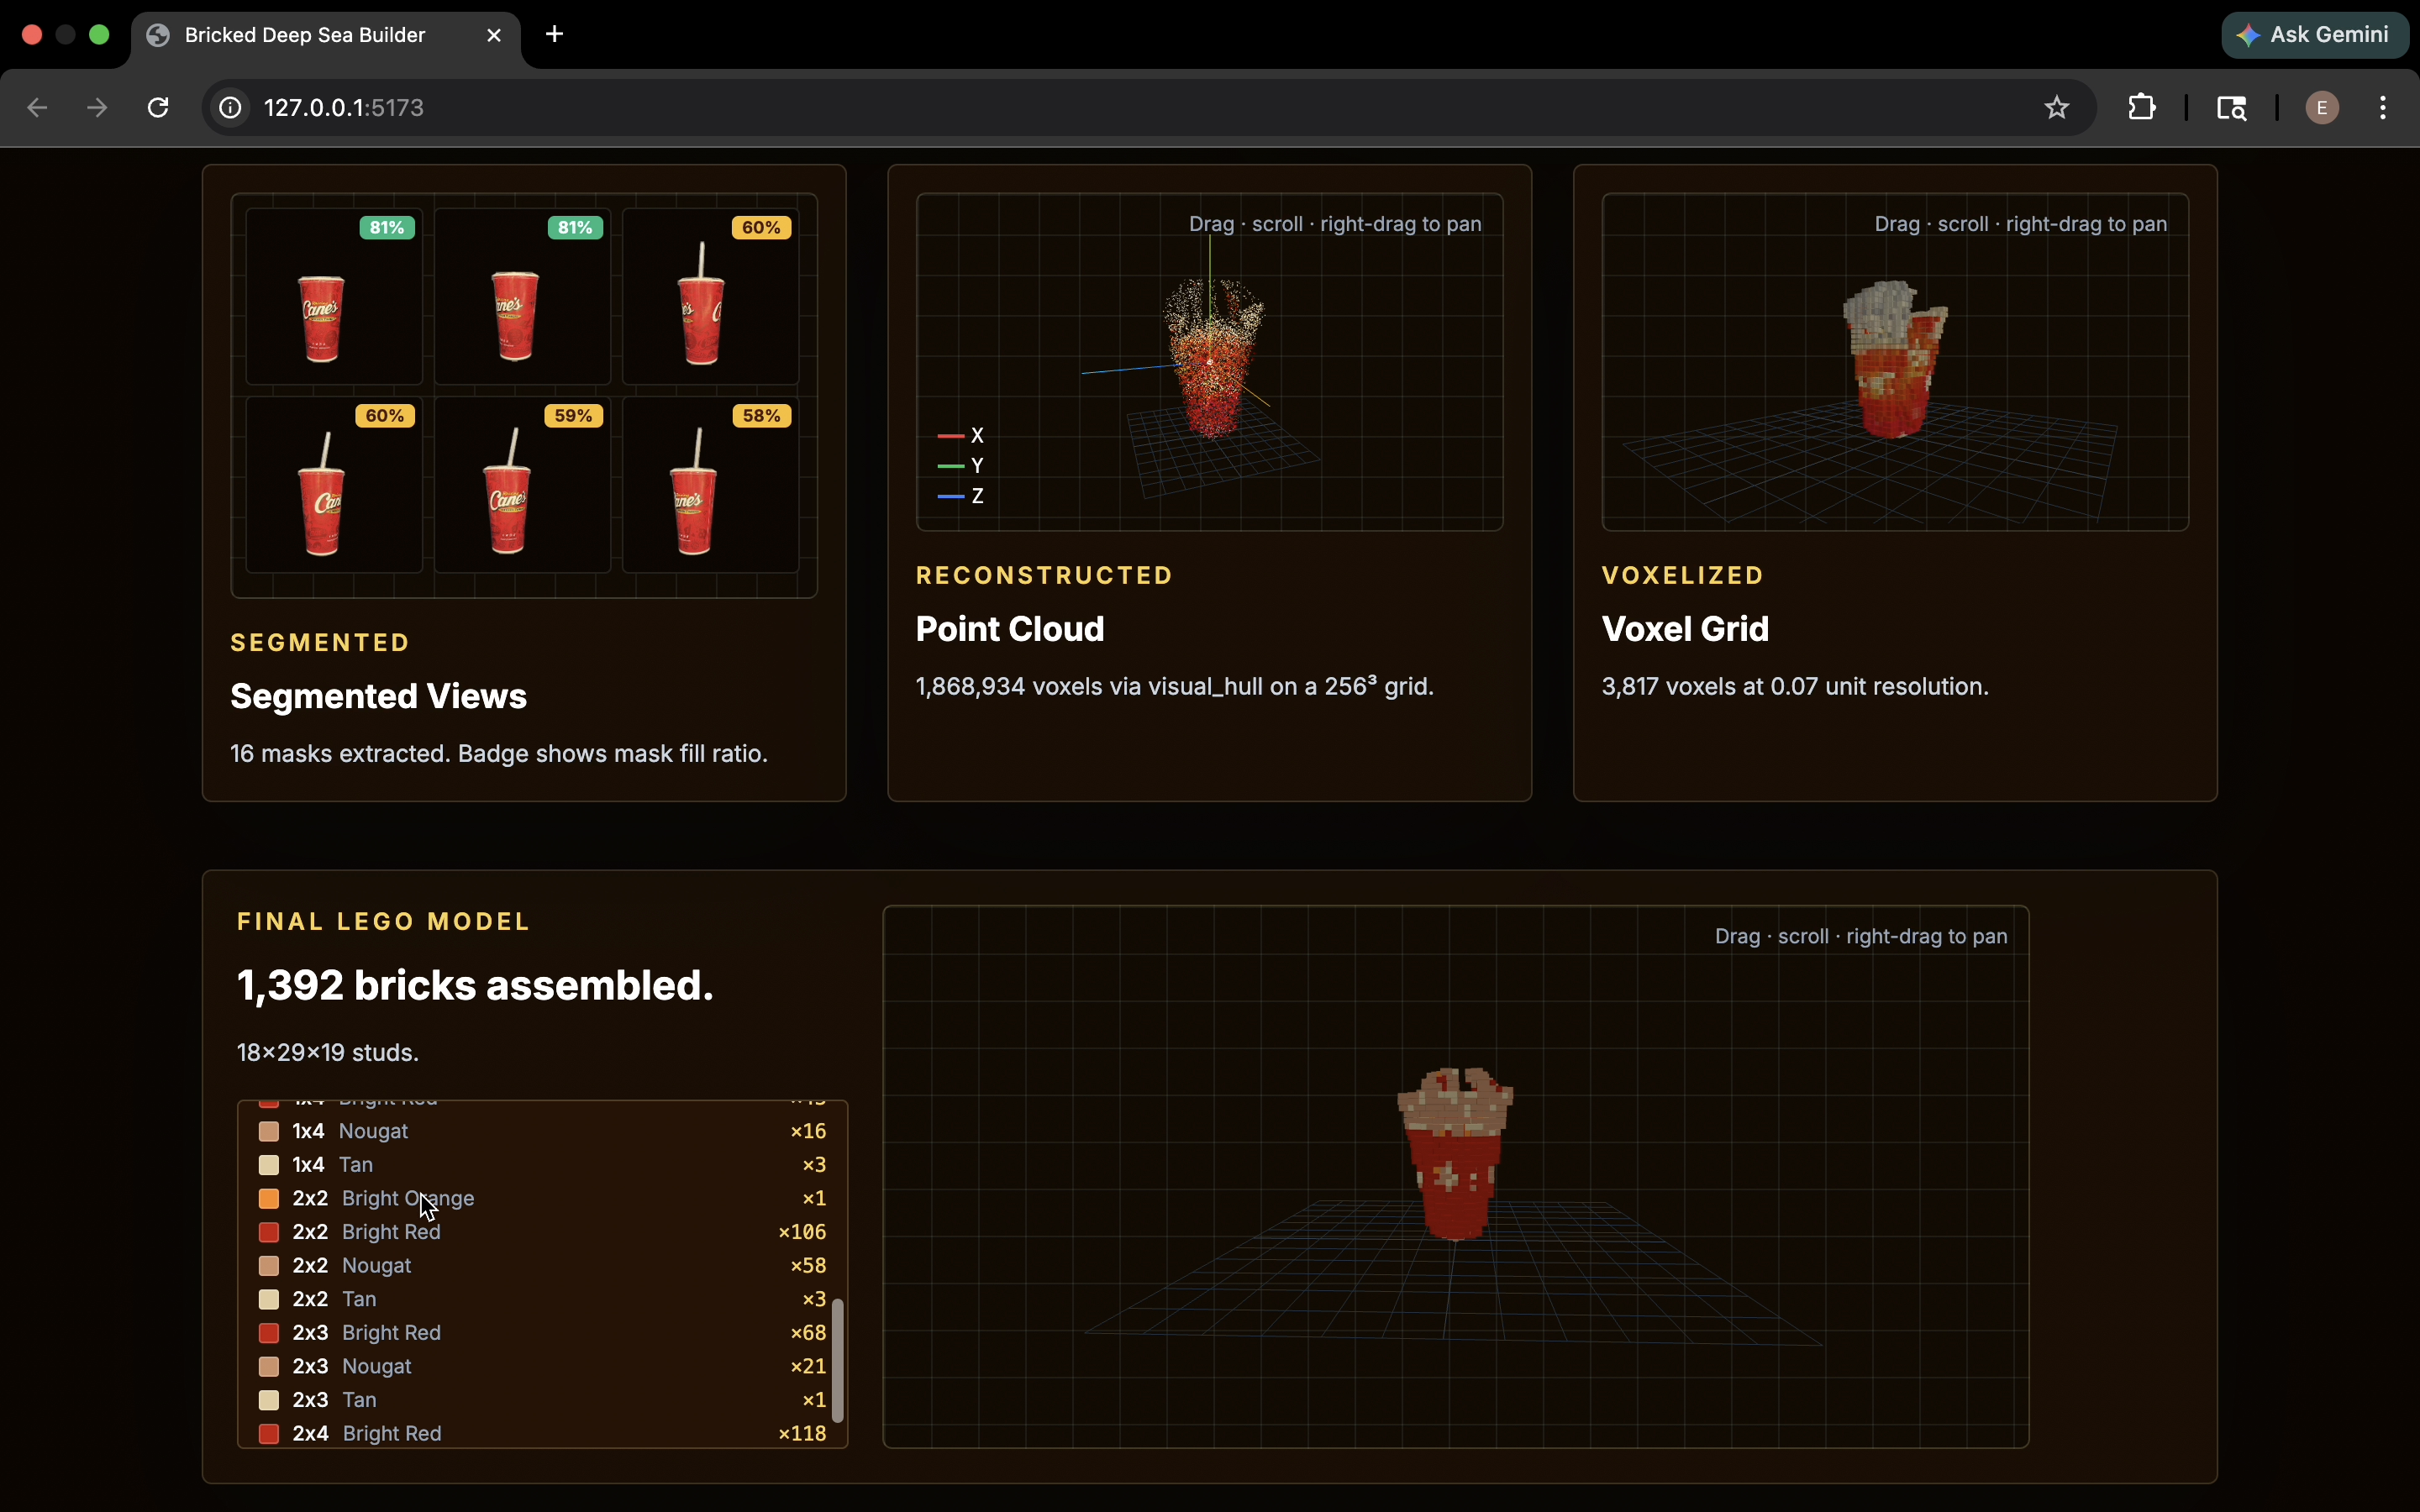
Task: Click the Bright Orange 2x2 color swatch
Action: coord(269,1198)
